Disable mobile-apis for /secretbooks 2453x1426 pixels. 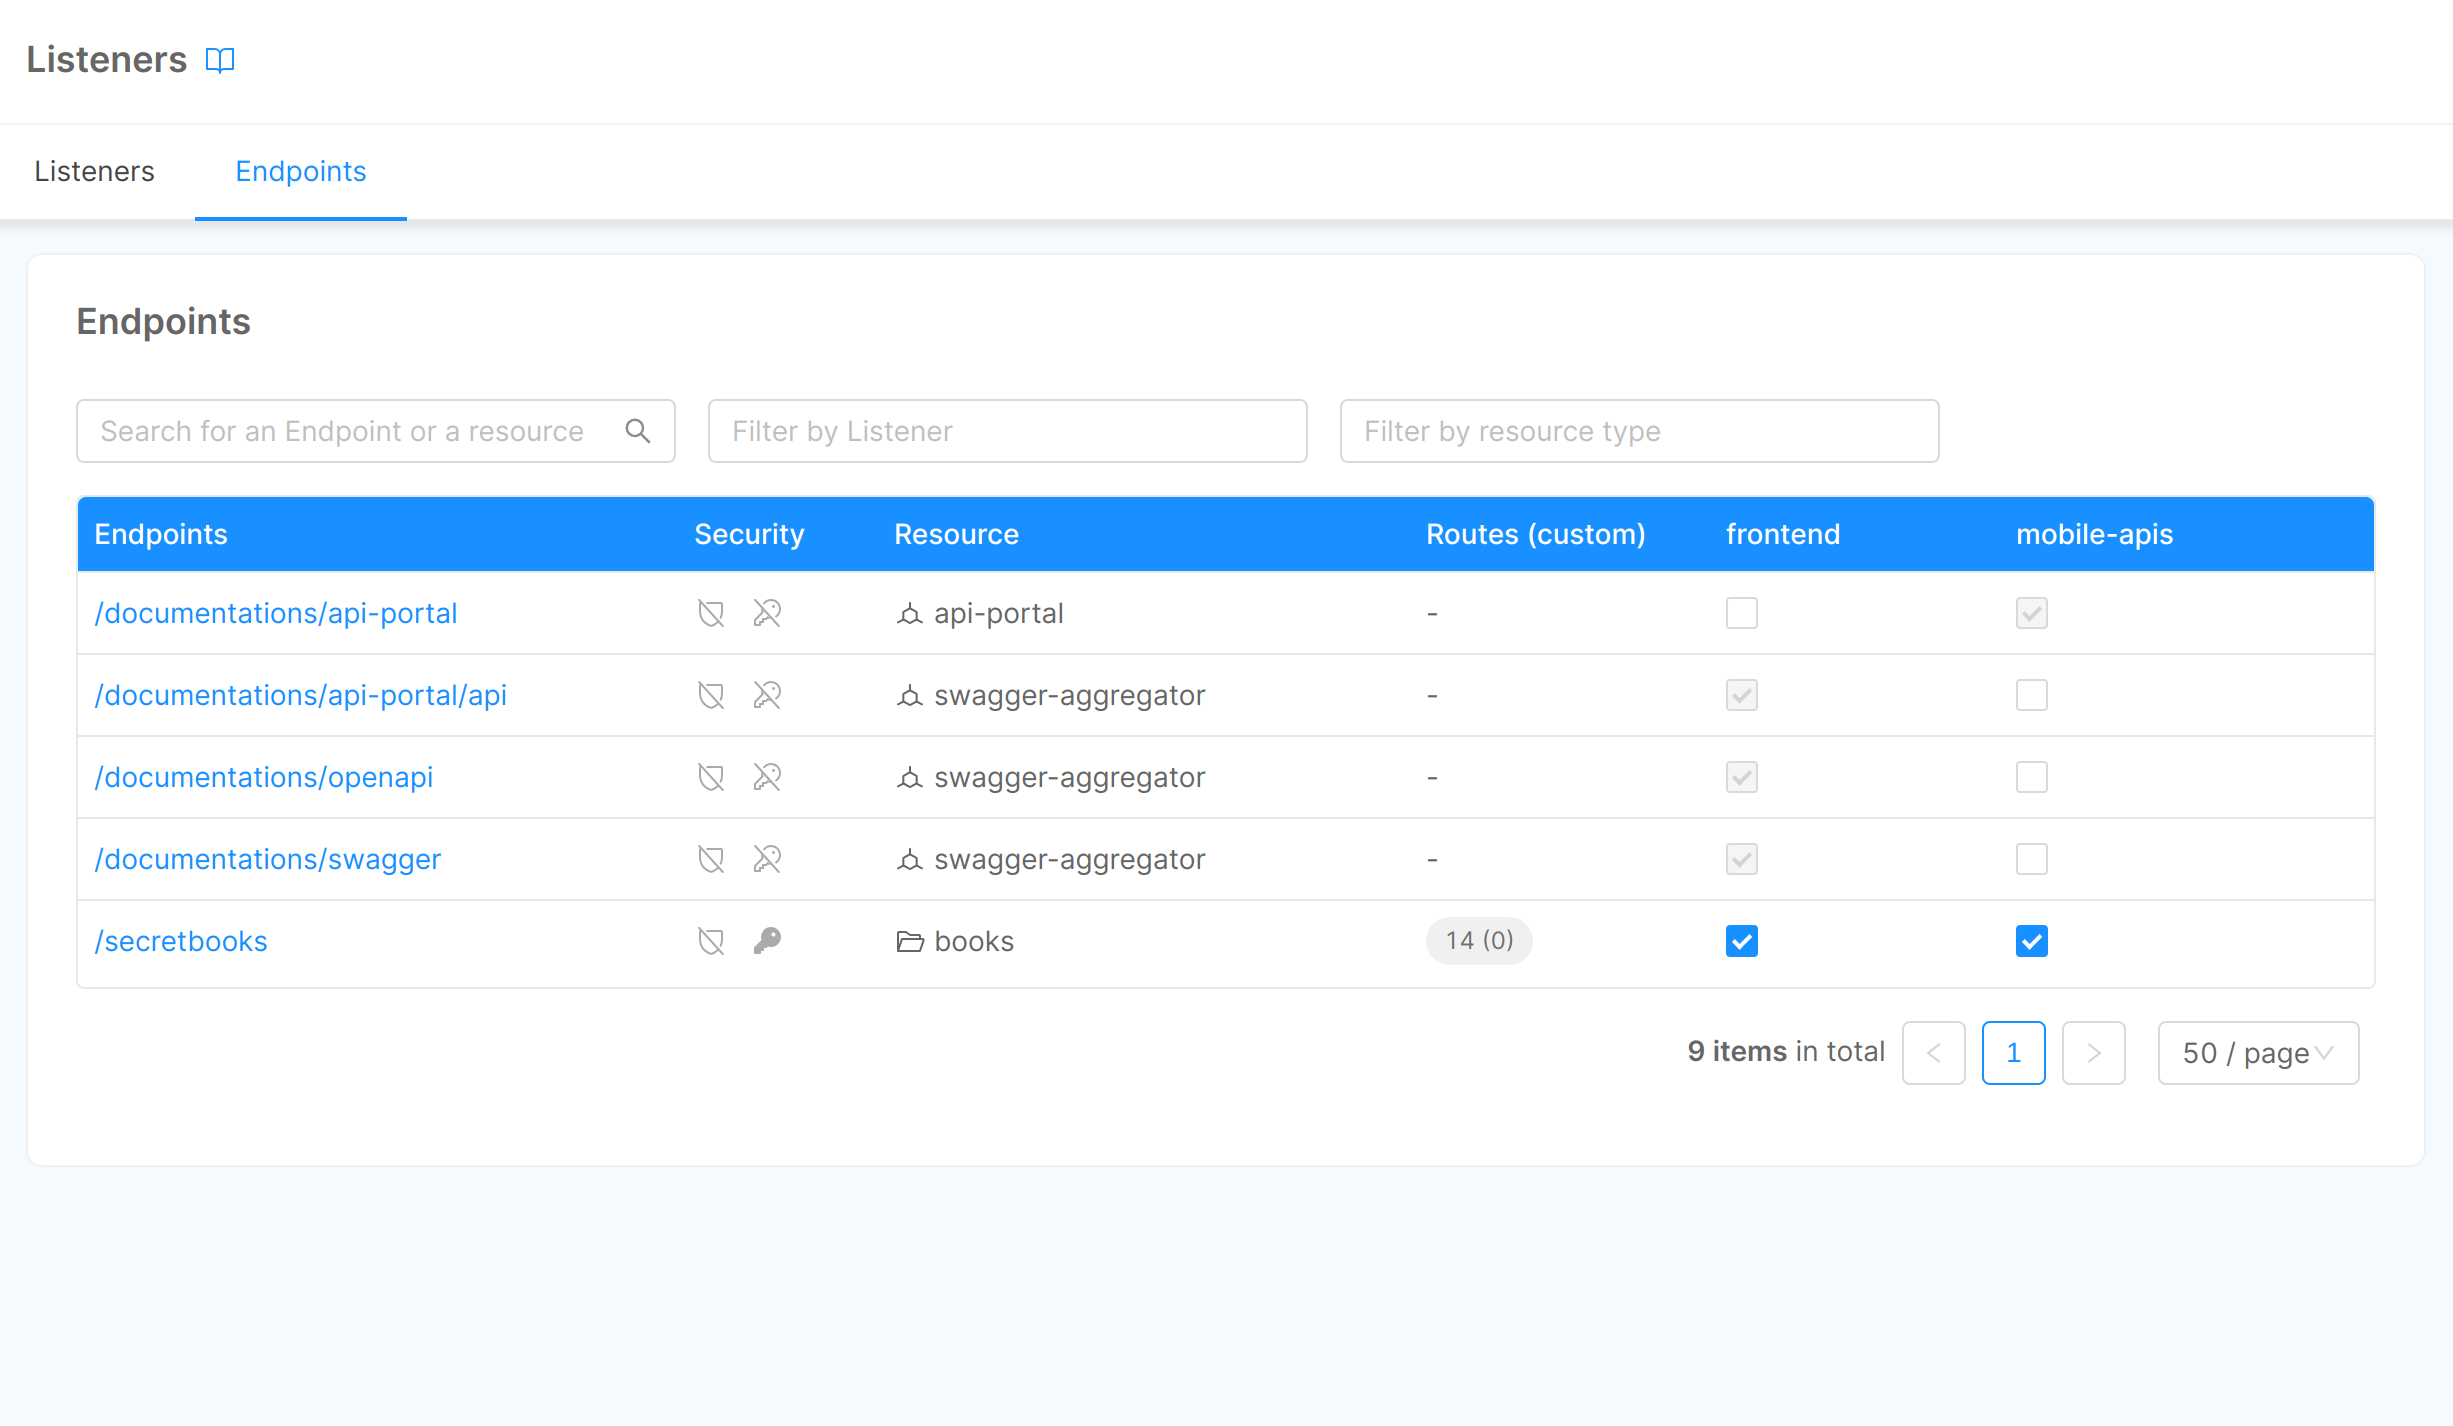point(2031,941)
